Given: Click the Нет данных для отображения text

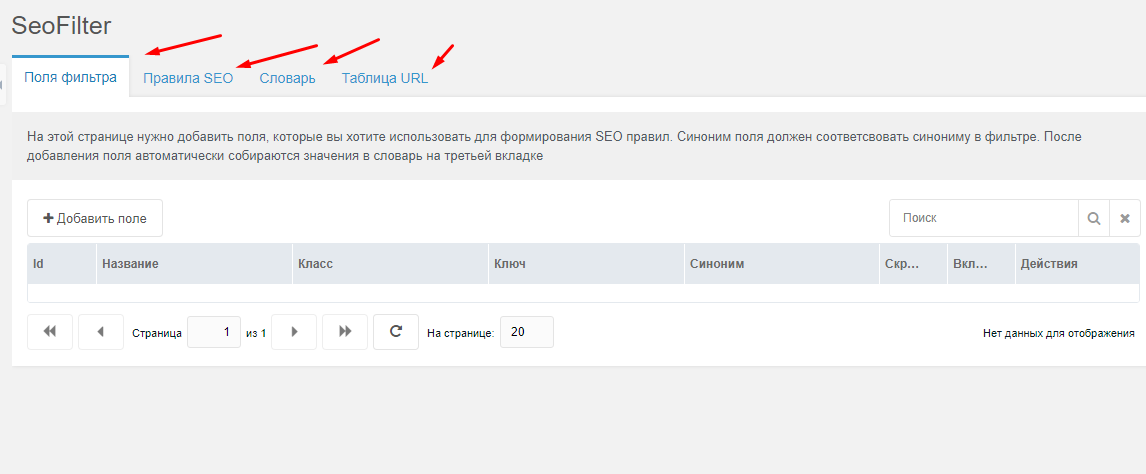Looking at the screenshot, I should pos(1059,333).
